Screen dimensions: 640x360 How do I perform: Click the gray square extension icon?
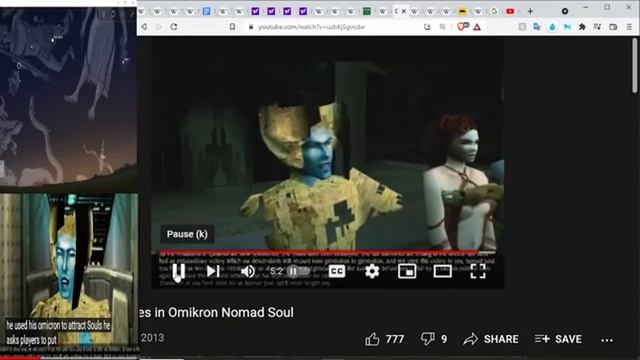[522, 27]
